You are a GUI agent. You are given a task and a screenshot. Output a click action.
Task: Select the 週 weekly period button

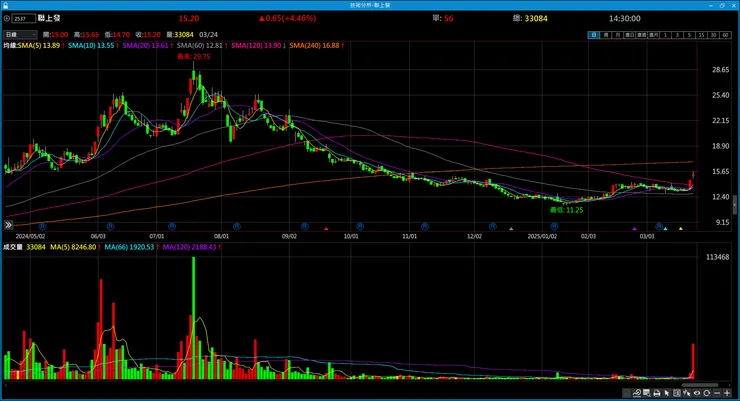pyautogui.click(x=606, y=35)
